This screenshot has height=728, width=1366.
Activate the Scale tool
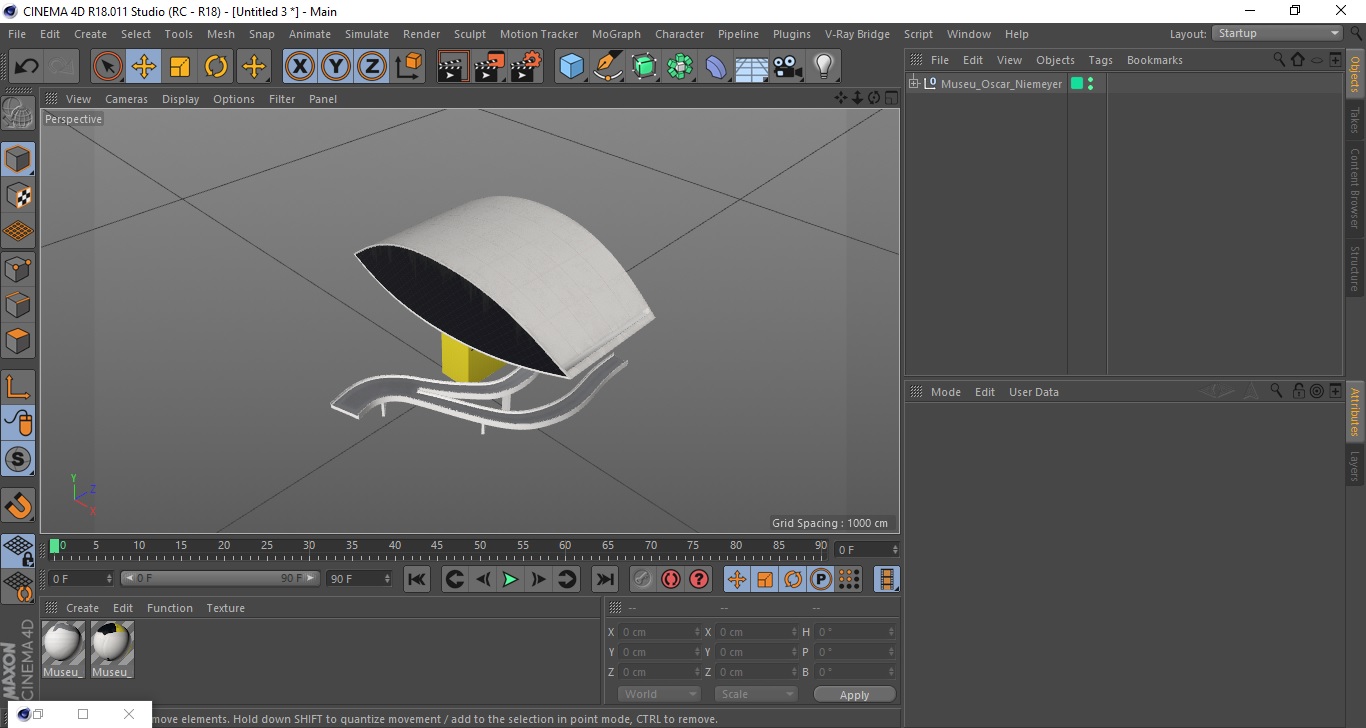click(x=180, y=67)
